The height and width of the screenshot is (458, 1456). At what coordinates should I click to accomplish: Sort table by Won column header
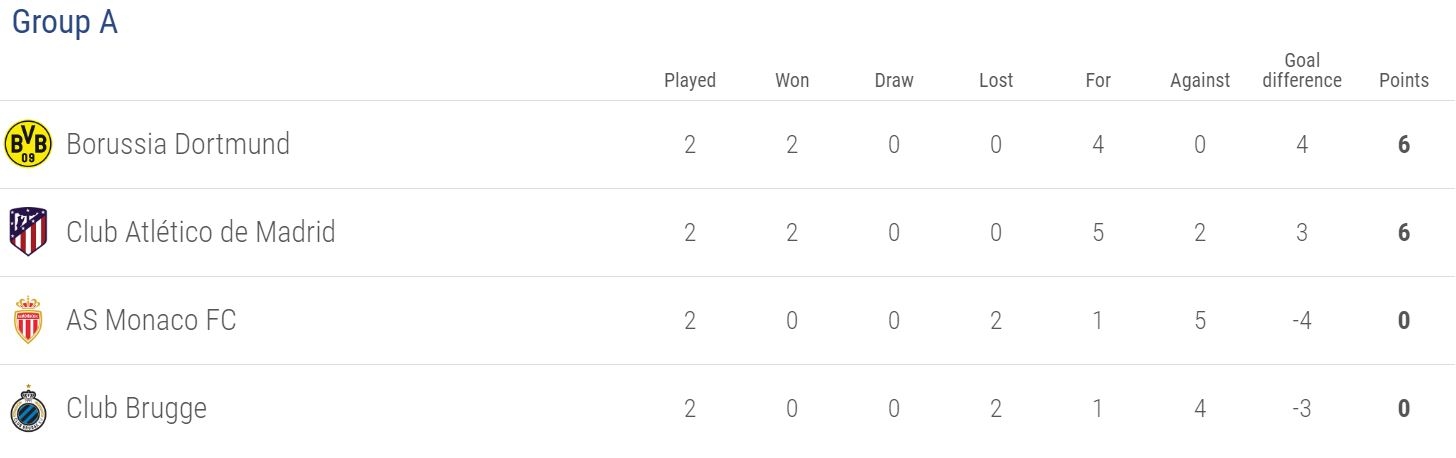(792, 81)
